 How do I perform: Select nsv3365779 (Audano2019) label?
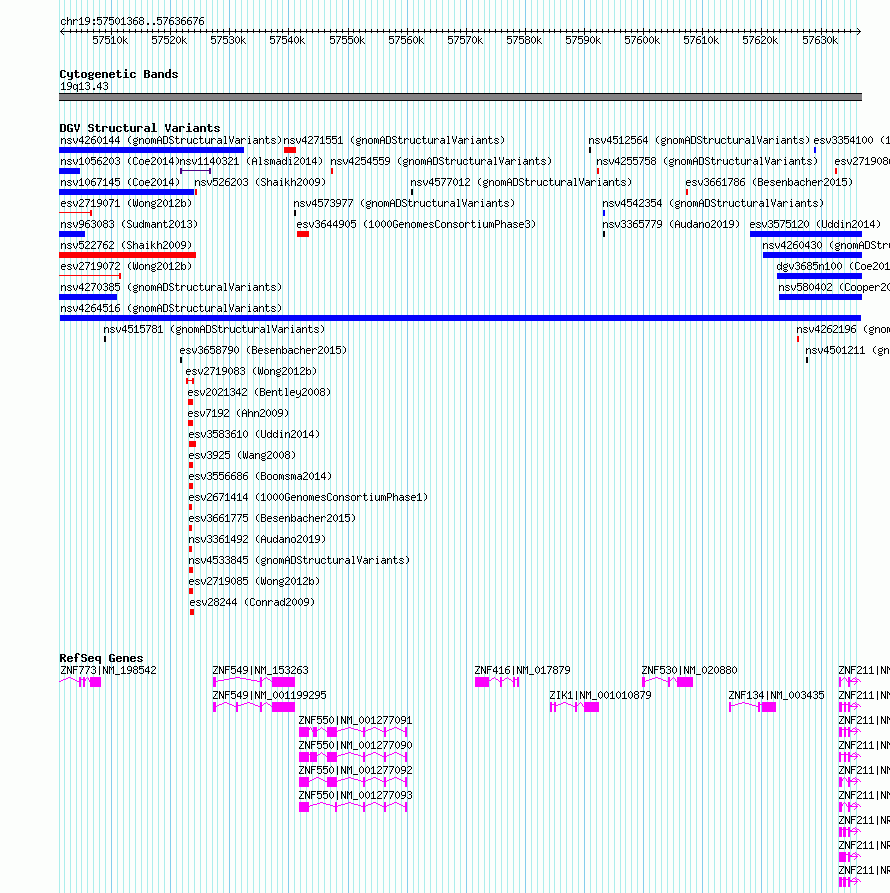pos(671,224)
